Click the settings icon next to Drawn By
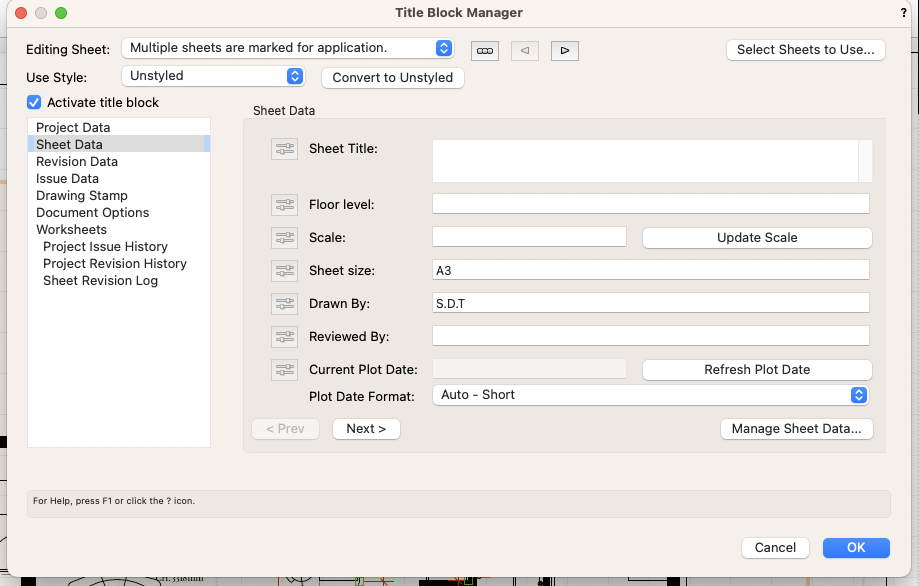 [x=285, y=303]
